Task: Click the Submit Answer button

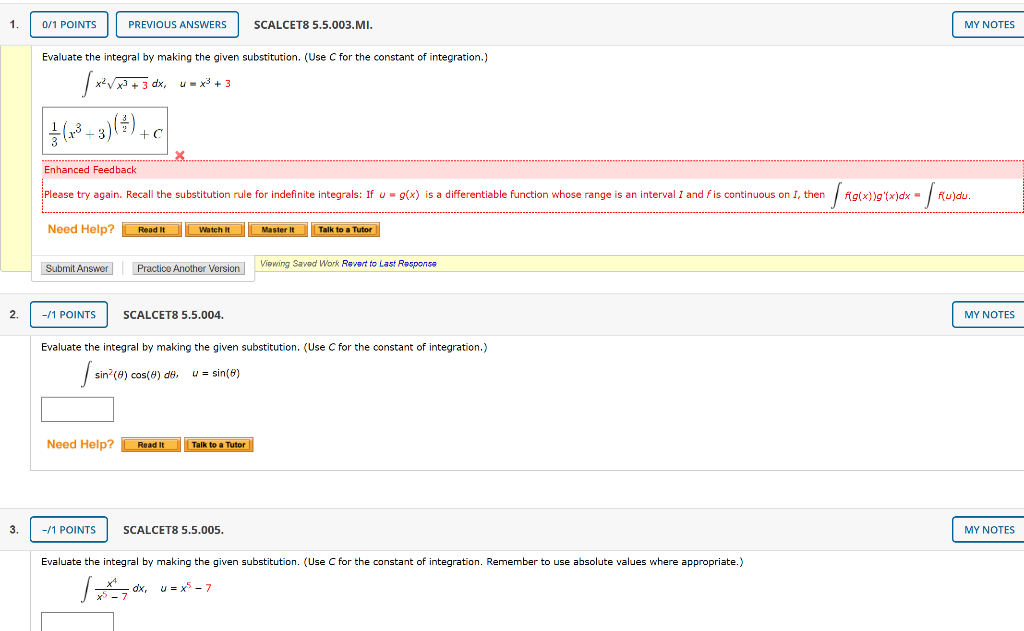Action: (x=77, y=268)
